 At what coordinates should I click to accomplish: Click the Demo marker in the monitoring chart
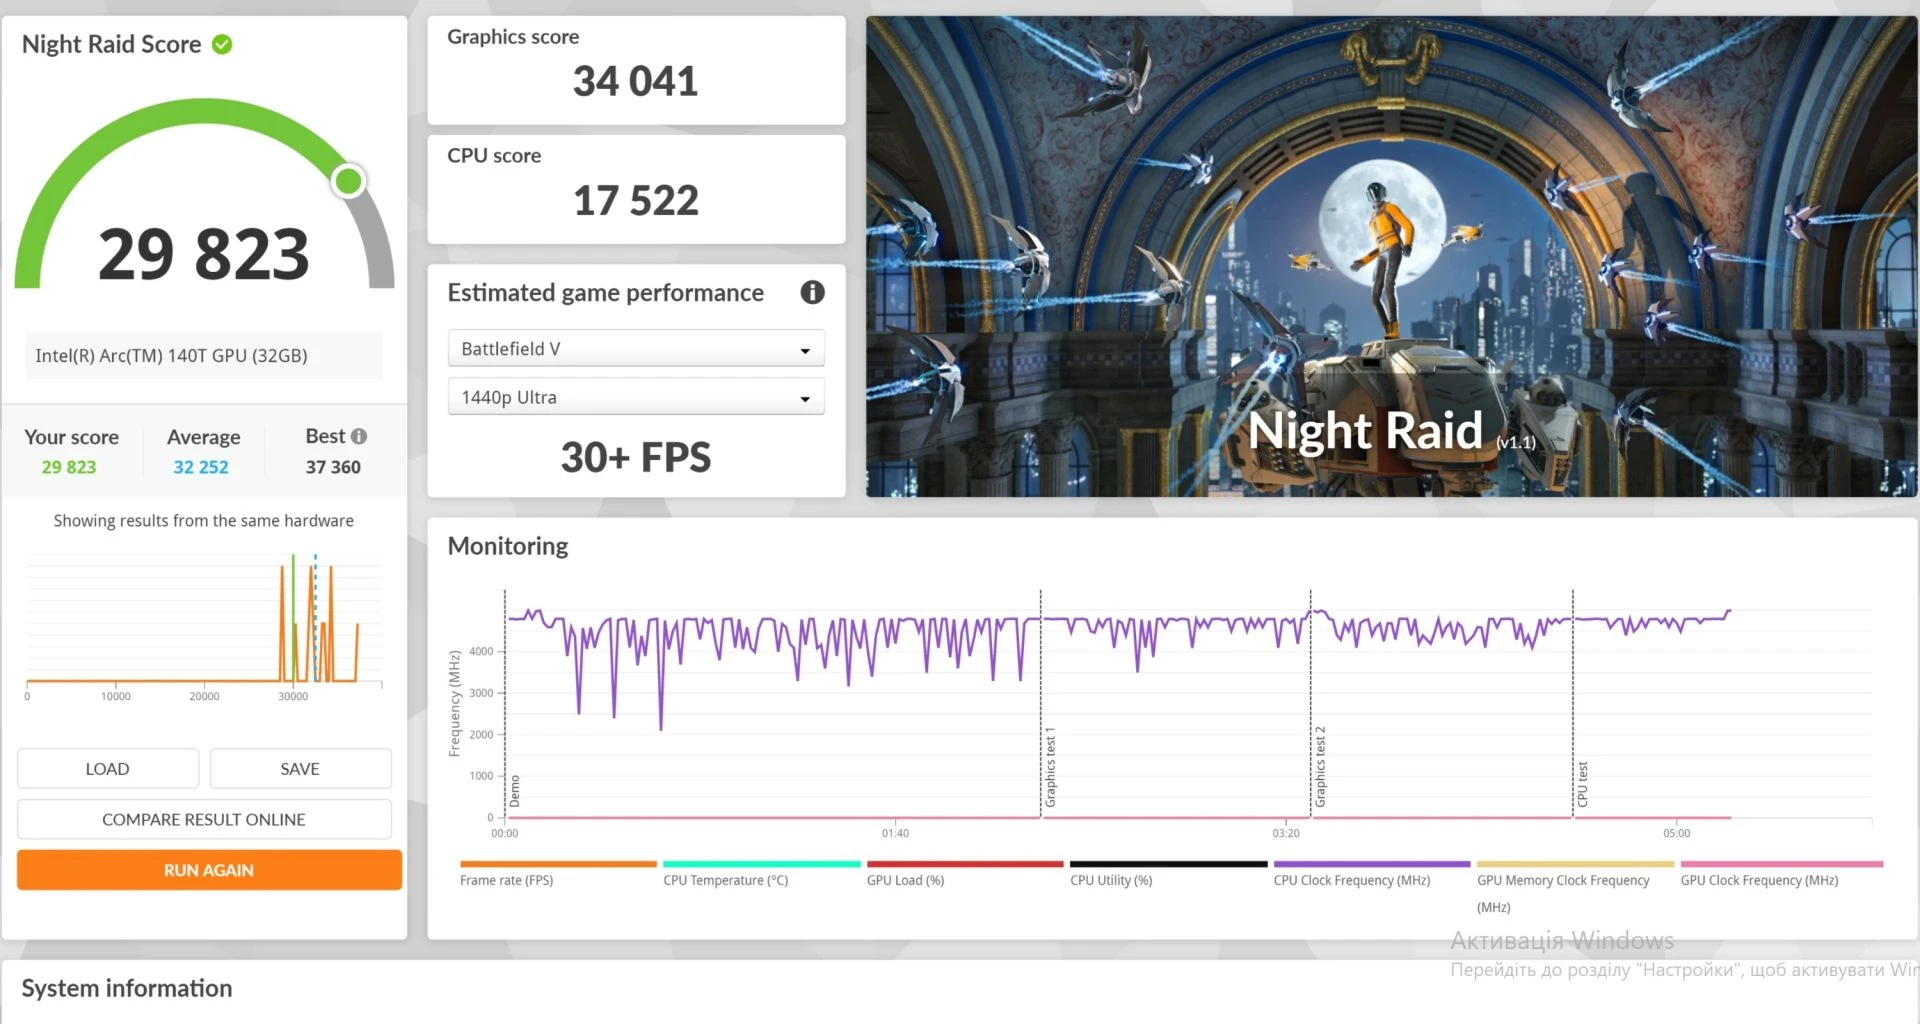(x=515, y=791)
